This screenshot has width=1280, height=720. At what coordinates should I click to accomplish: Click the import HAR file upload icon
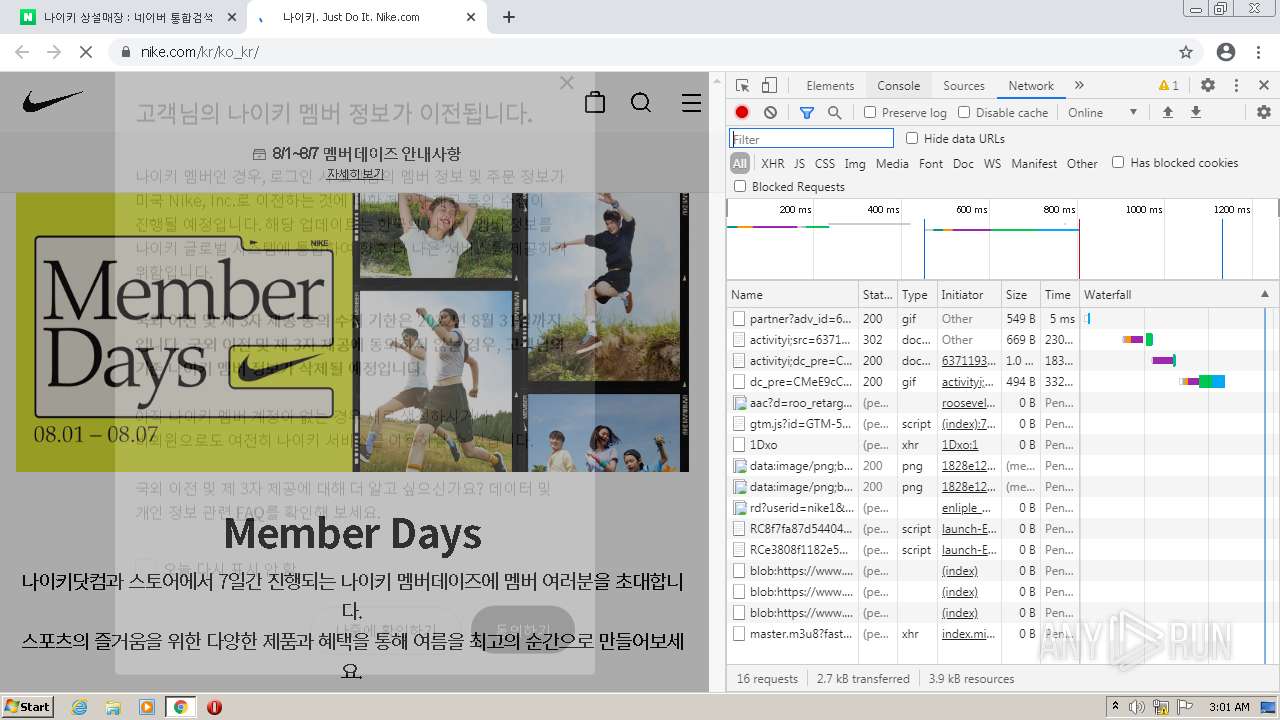pyautogui.click(x=1167, y=113)
